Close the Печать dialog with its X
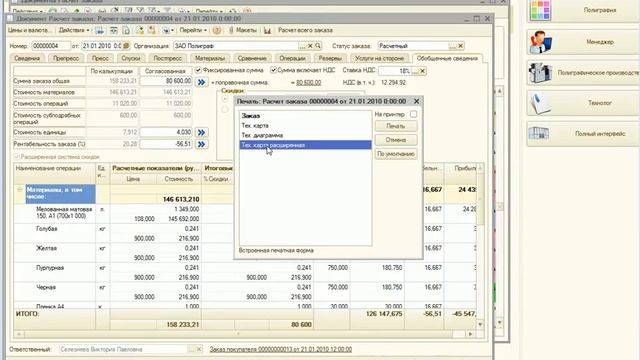The height and width of the screenshot is (360, 640). click(416, 101)
